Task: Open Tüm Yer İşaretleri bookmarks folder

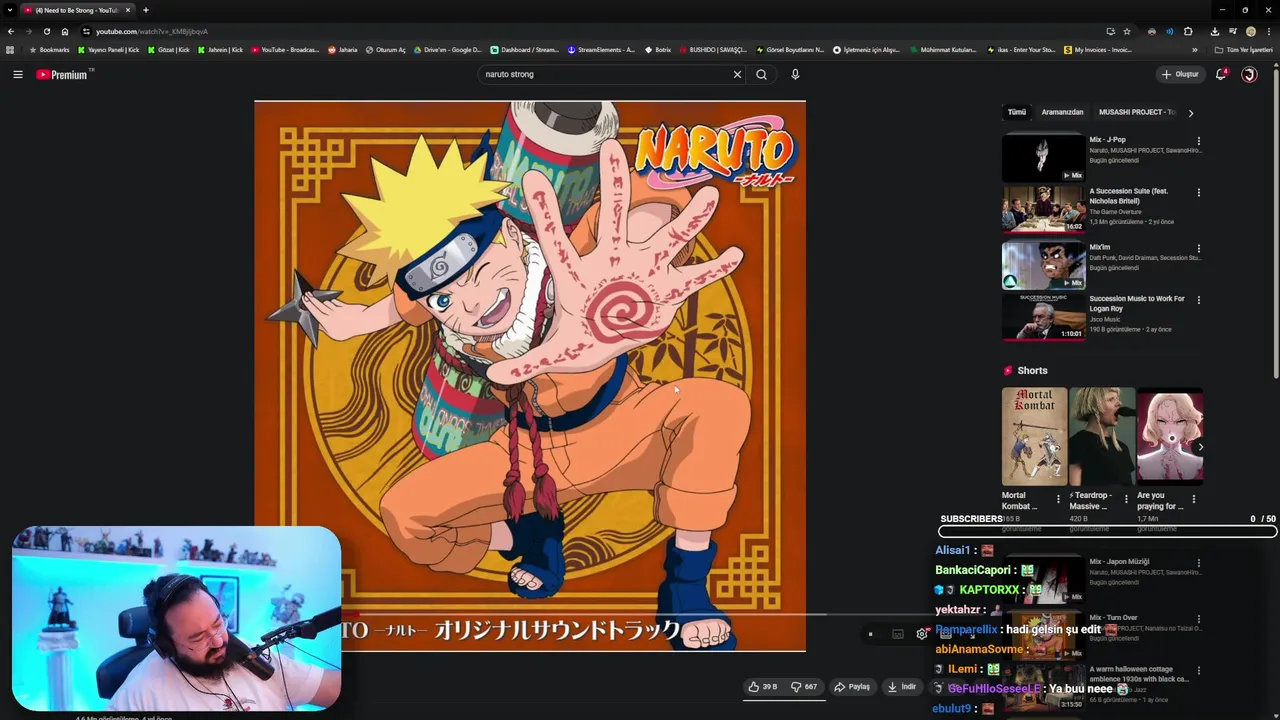Action: coord(1244,49)
